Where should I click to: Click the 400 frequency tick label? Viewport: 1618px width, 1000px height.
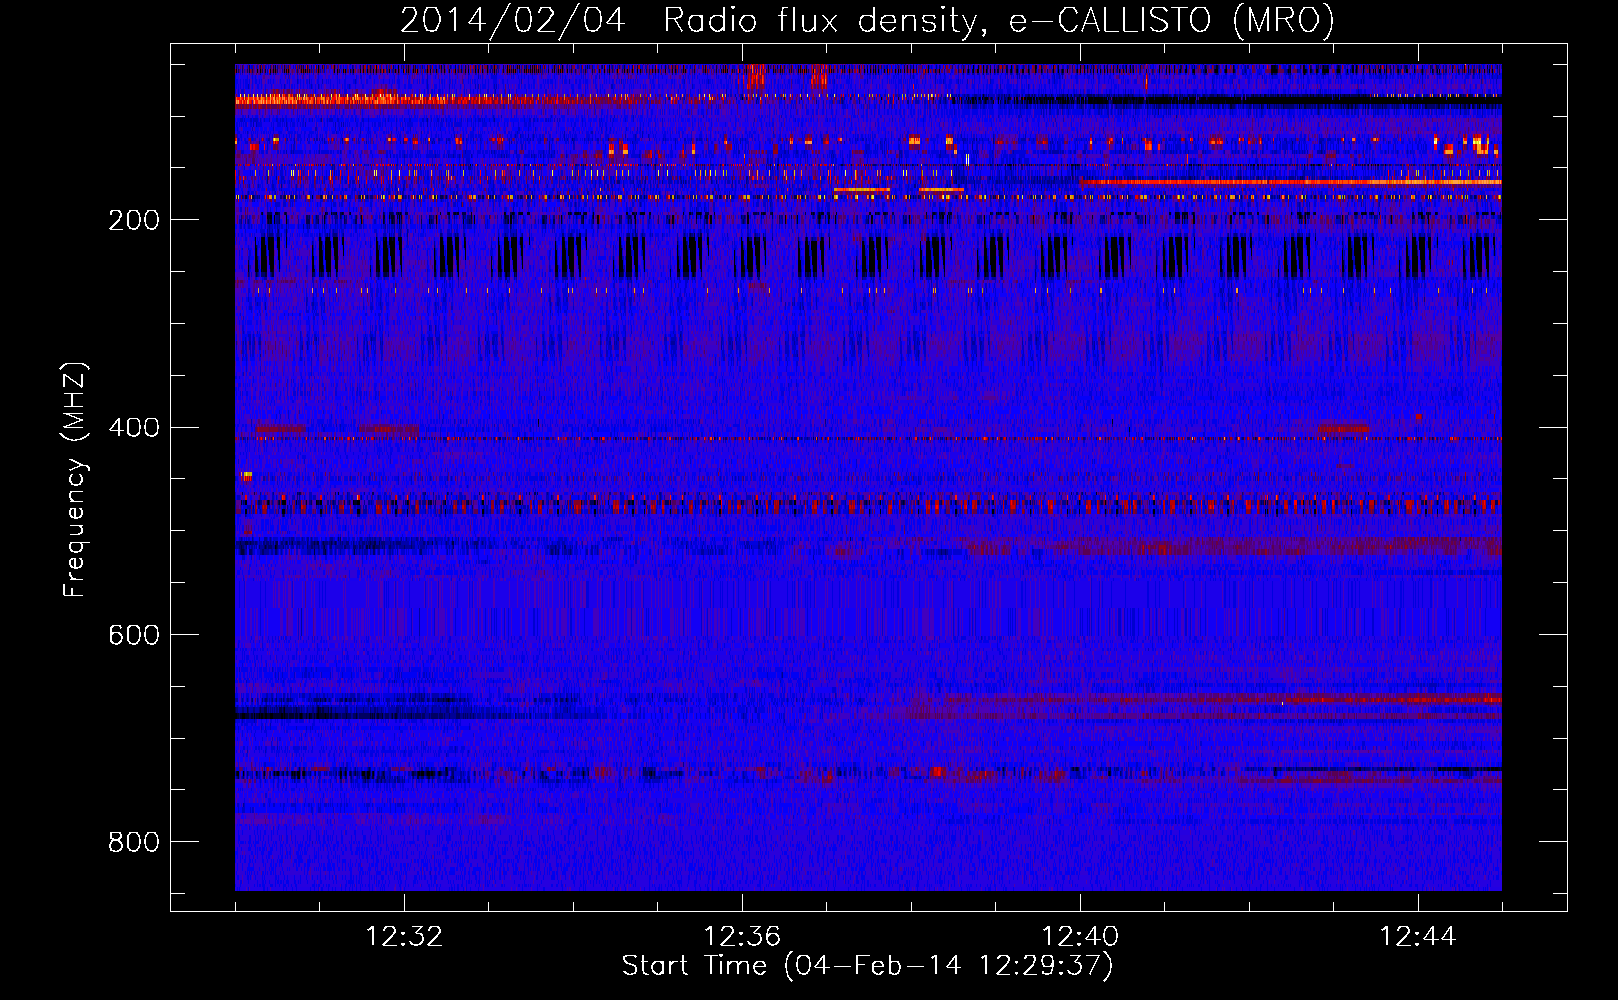click(x=134, y=428)
